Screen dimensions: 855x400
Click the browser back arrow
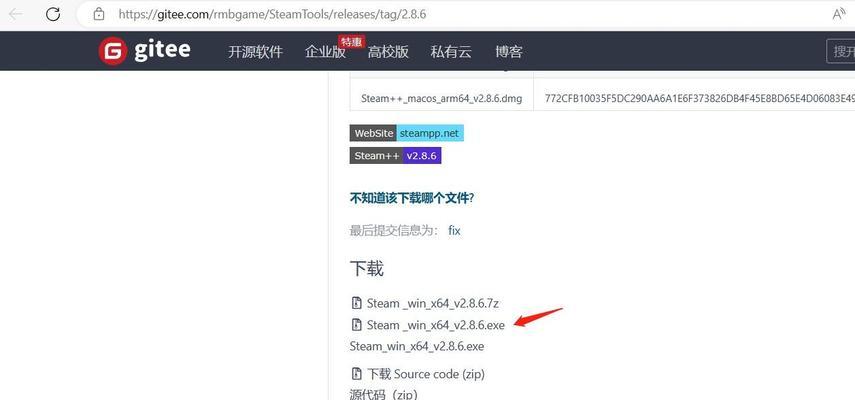15,14
